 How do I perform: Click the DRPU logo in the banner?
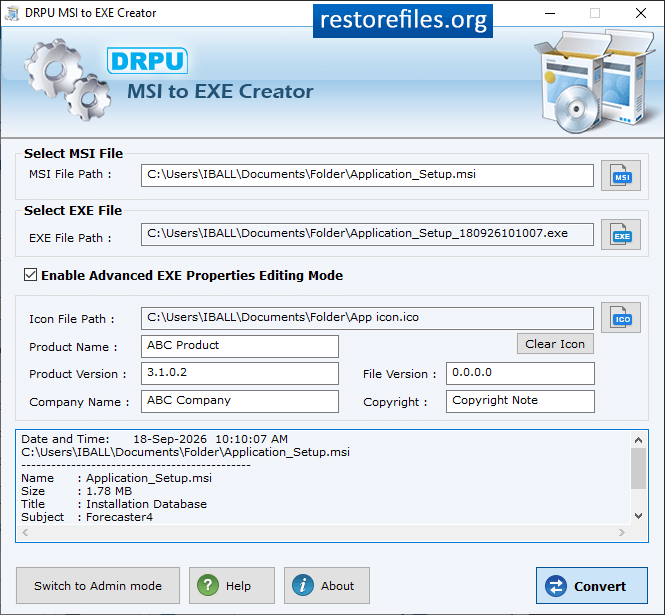(x=147, y=61)
